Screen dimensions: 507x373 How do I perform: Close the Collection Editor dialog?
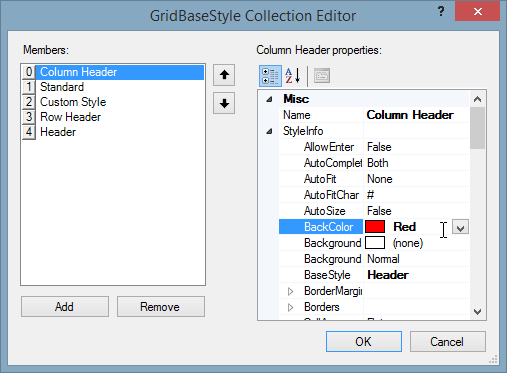(x=477, y=12)
